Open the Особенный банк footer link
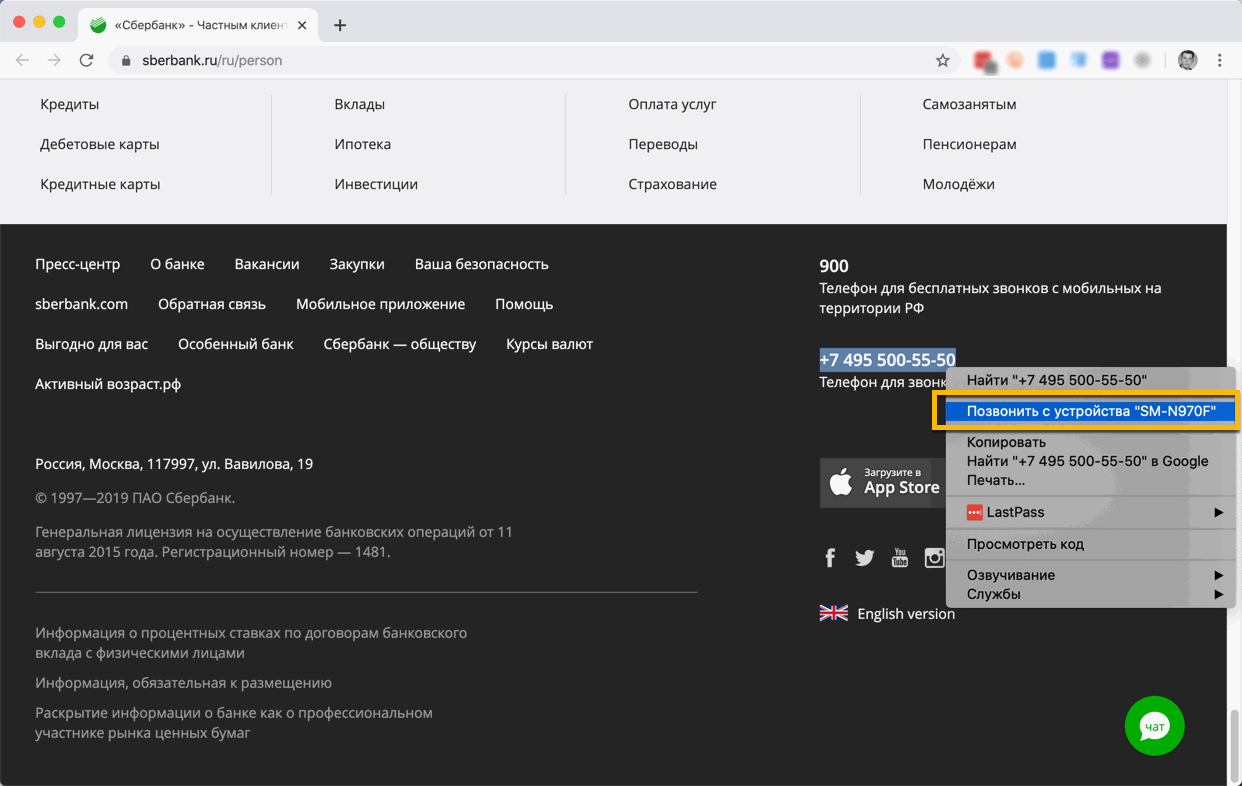 [x=236, y=344]
